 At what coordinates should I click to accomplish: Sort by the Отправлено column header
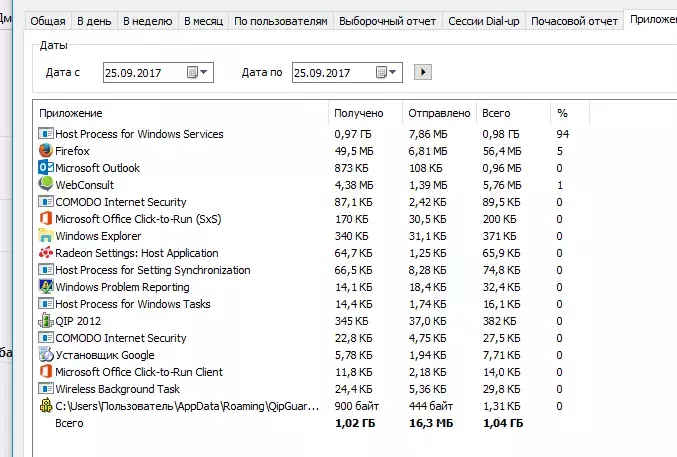[440, 113]
